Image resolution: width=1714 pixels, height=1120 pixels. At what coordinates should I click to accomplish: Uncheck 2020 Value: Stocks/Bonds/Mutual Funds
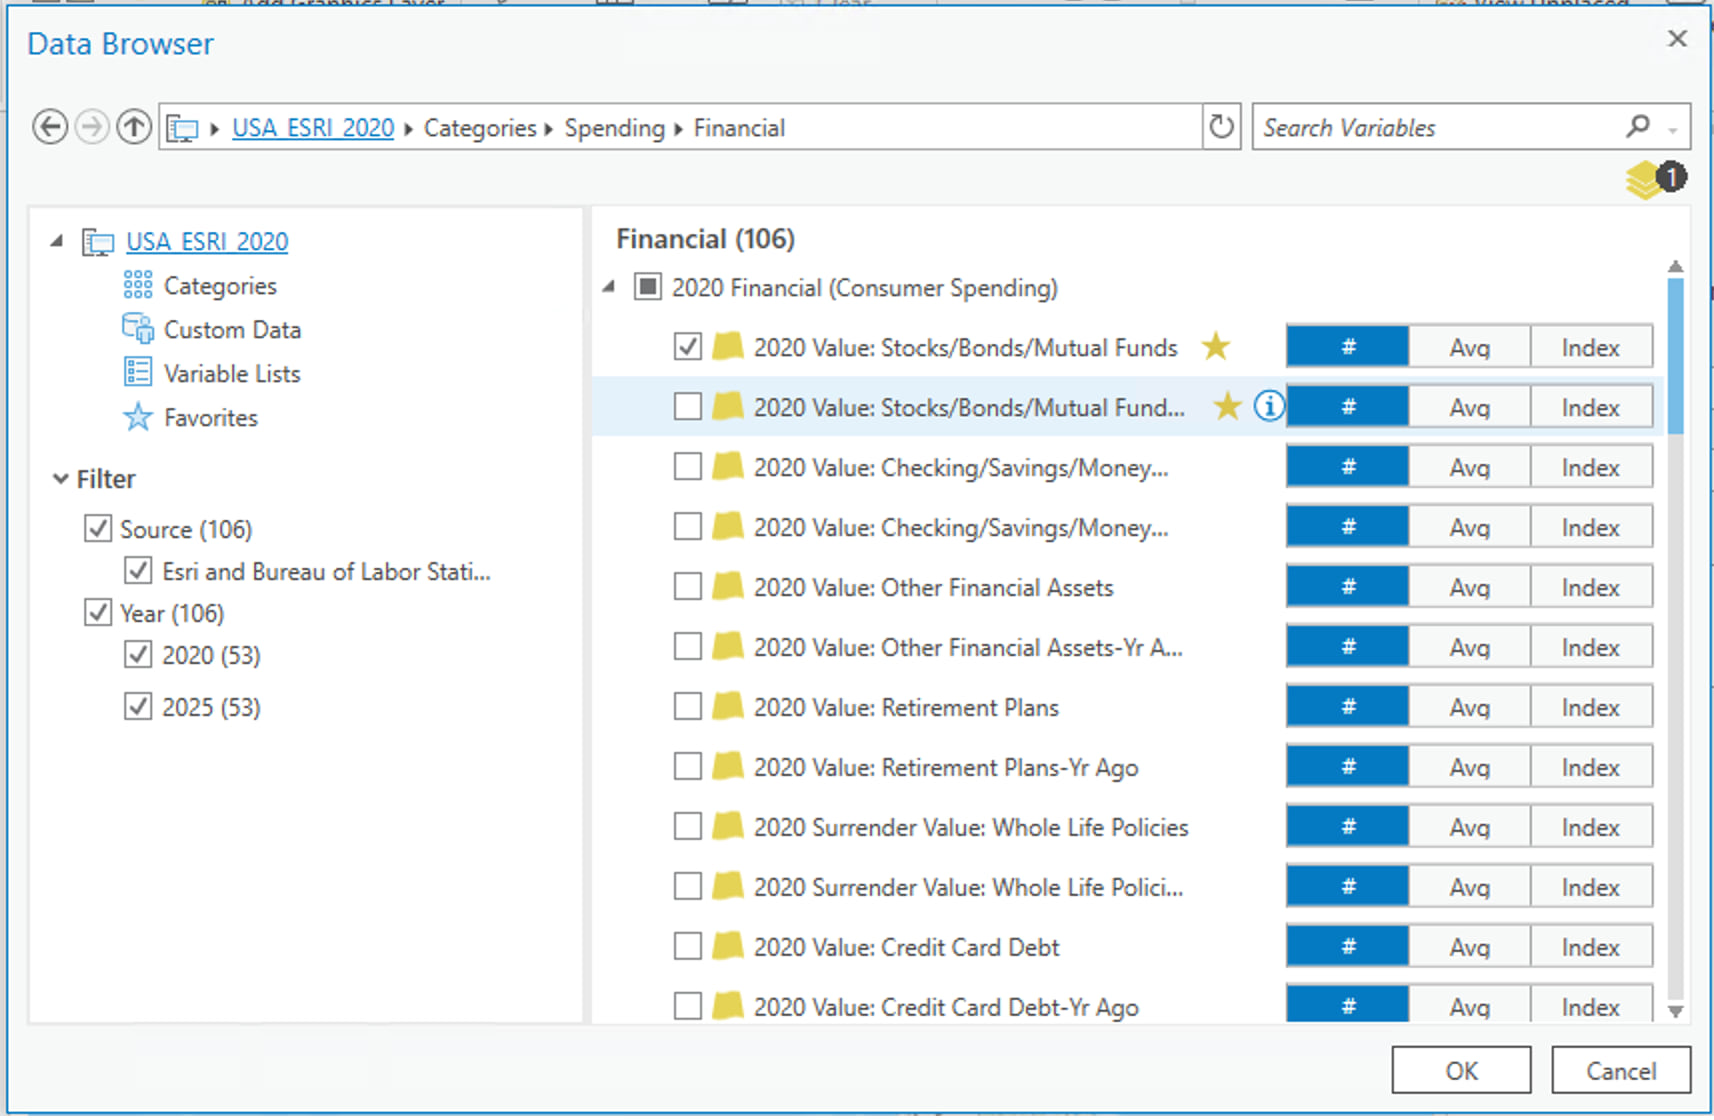click(x=688, y=346)
